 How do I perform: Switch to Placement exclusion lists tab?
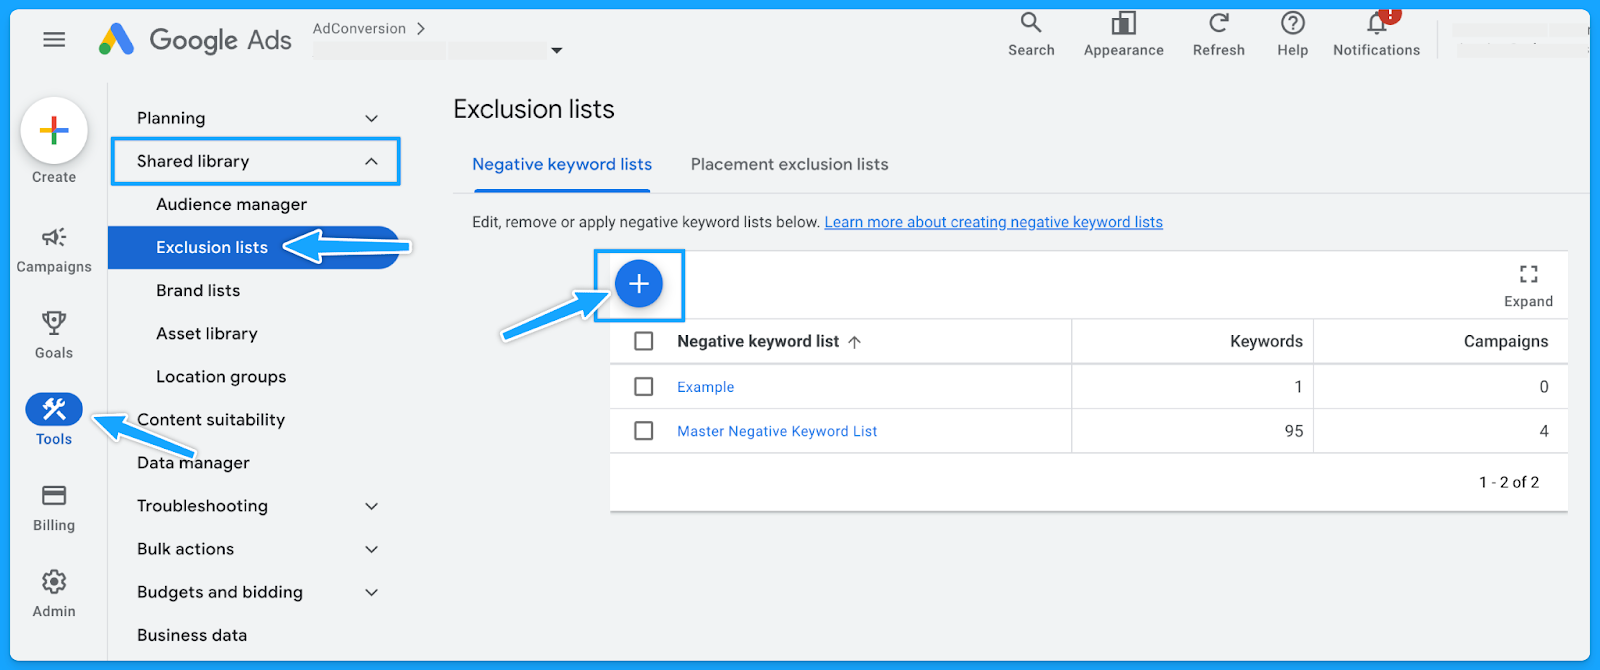click(789, 164)
